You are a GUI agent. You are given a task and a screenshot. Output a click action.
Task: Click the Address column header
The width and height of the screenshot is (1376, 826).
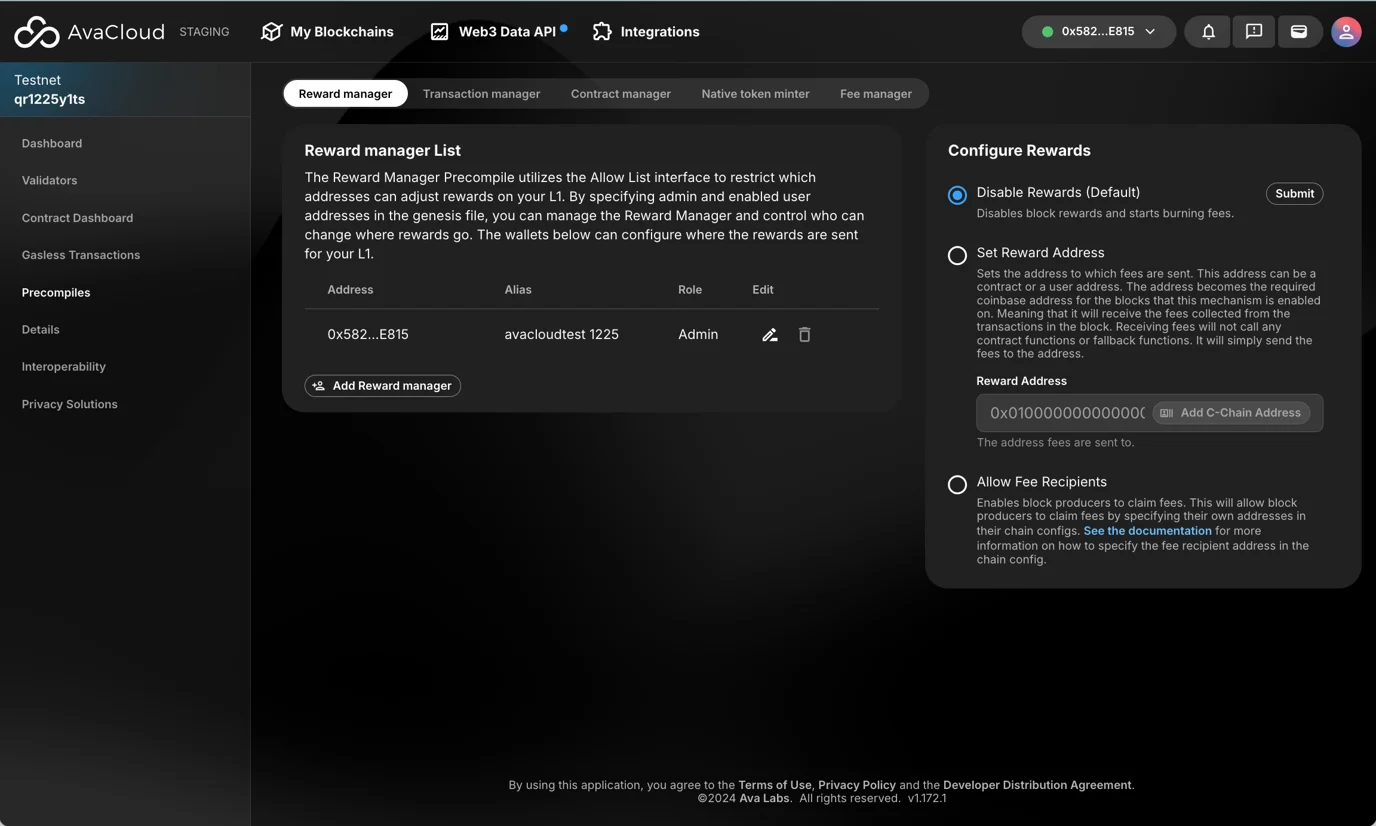tap(350, 290)
